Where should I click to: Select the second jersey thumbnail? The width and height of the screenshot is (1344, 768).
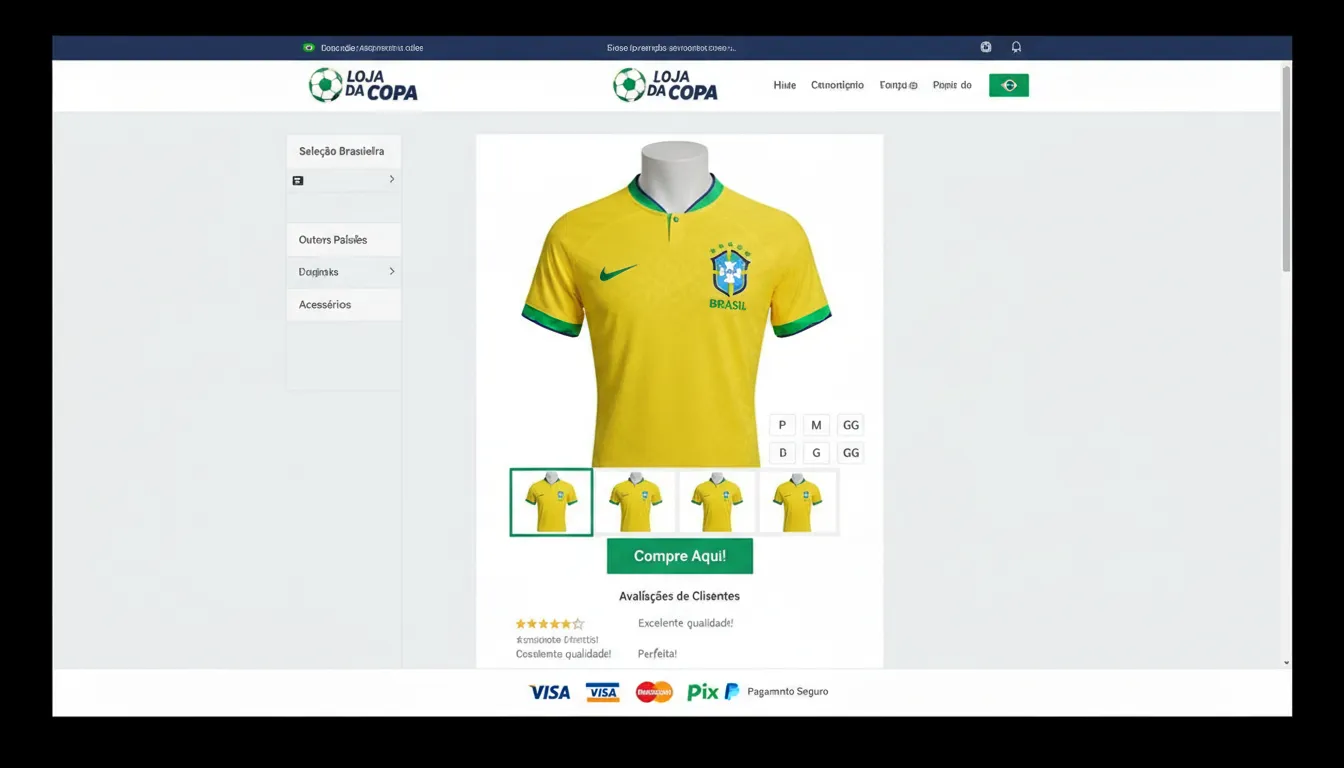(633, 500)
